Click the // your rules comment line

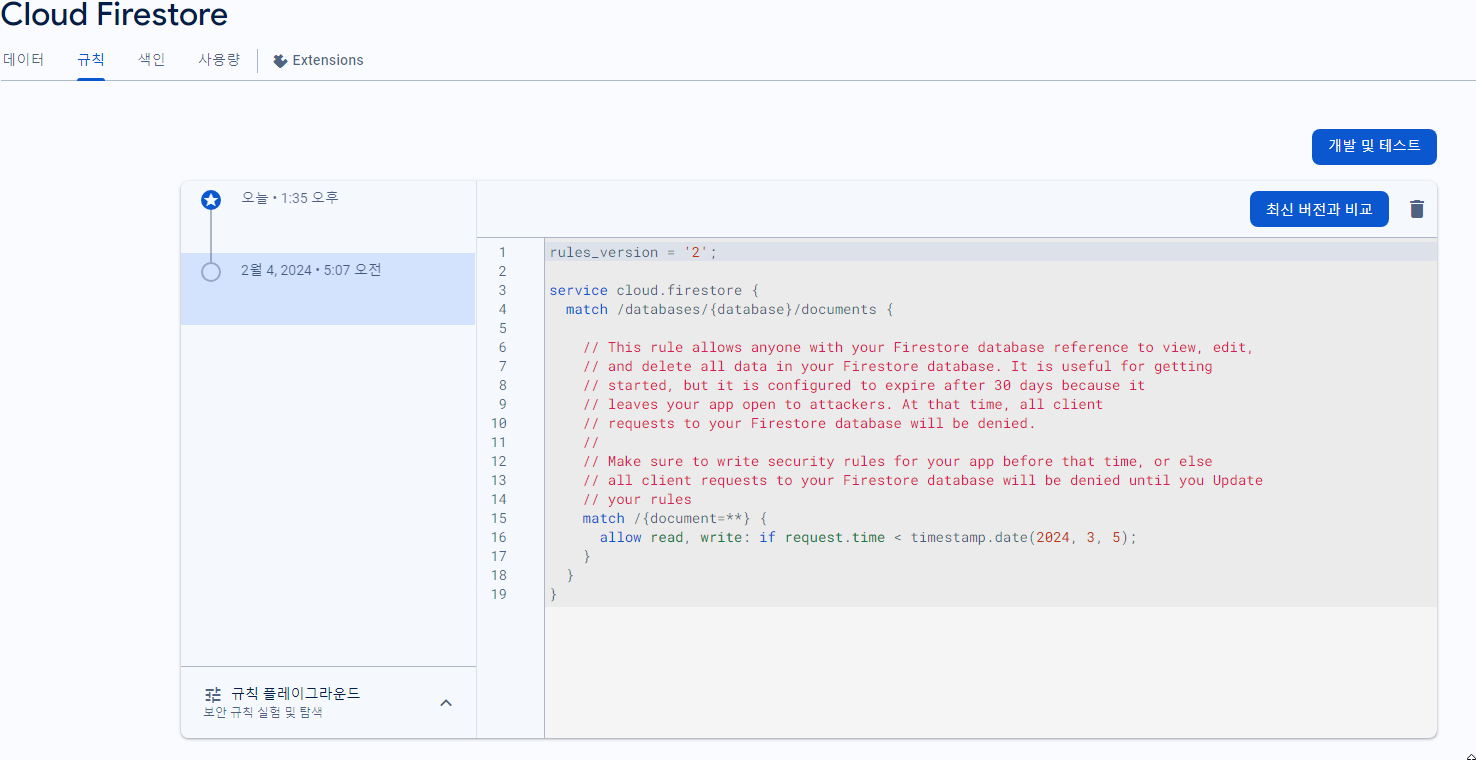(x=637, y=499)
